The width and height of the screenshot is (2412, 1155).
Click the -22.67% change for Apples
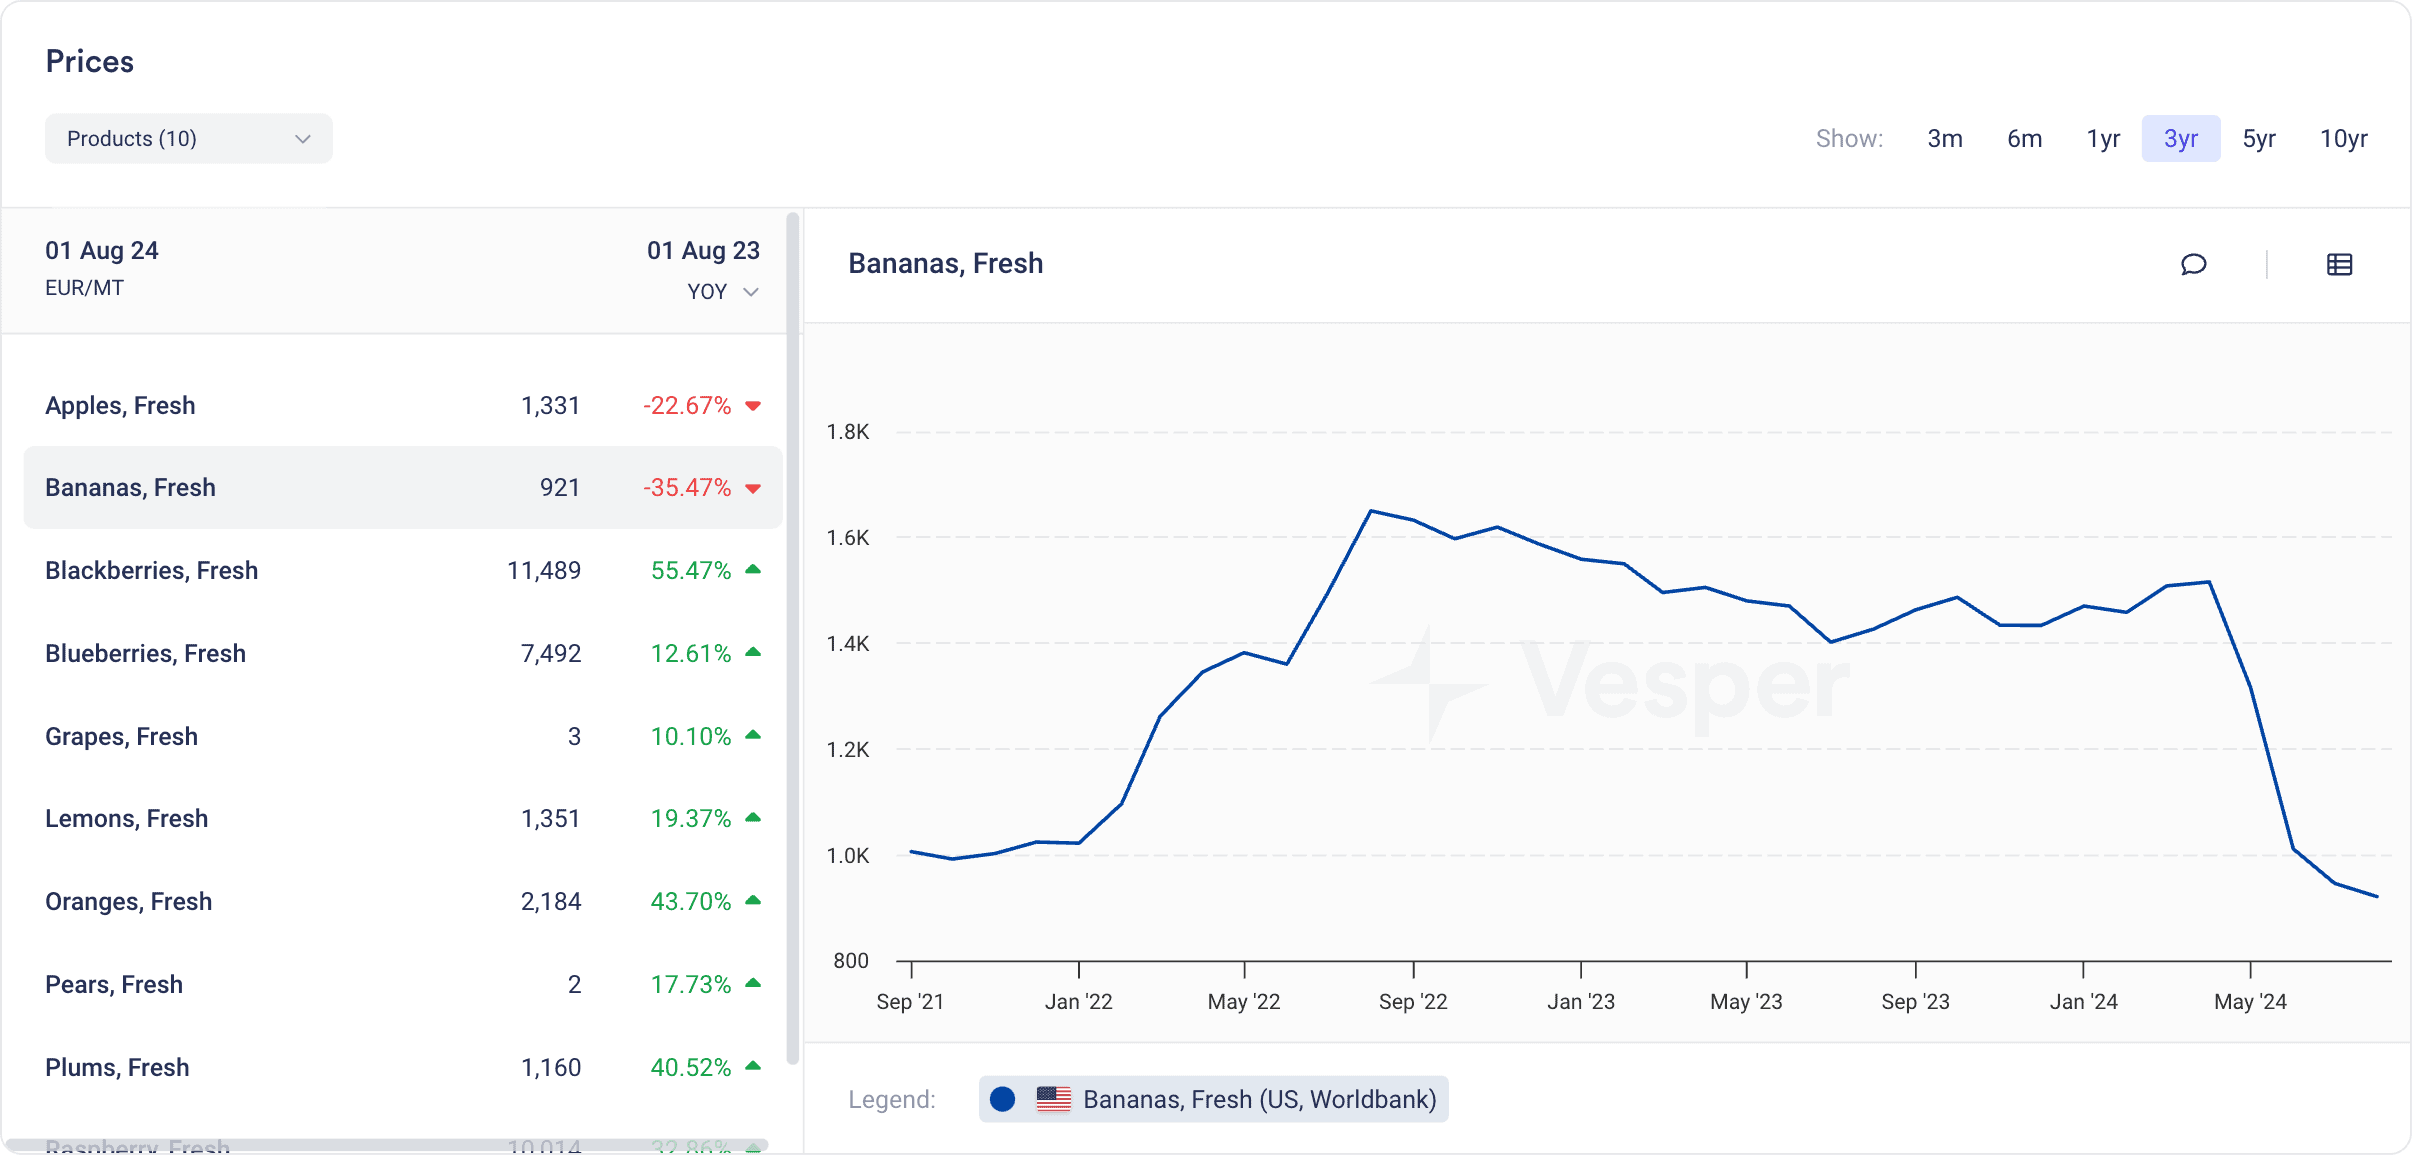687,405
